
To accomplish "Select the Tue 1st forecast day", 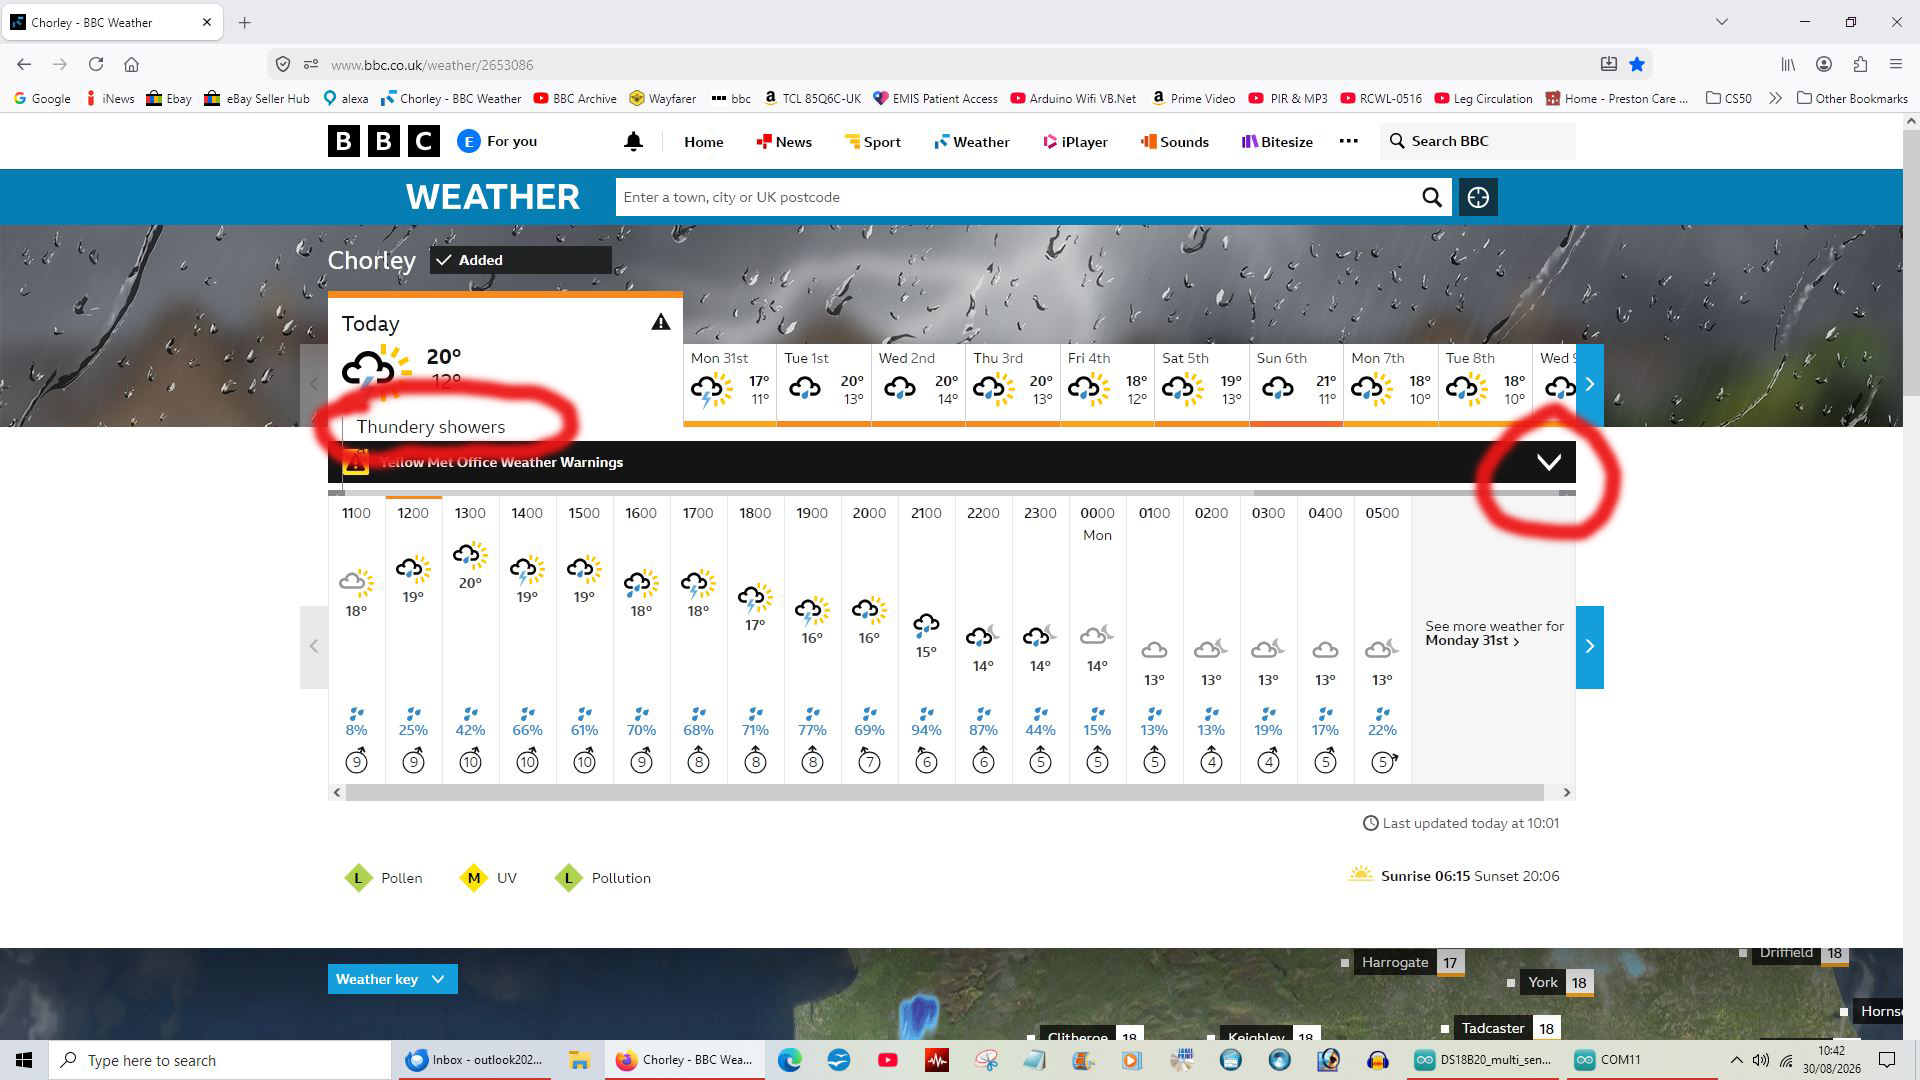I will coord(824,385).
